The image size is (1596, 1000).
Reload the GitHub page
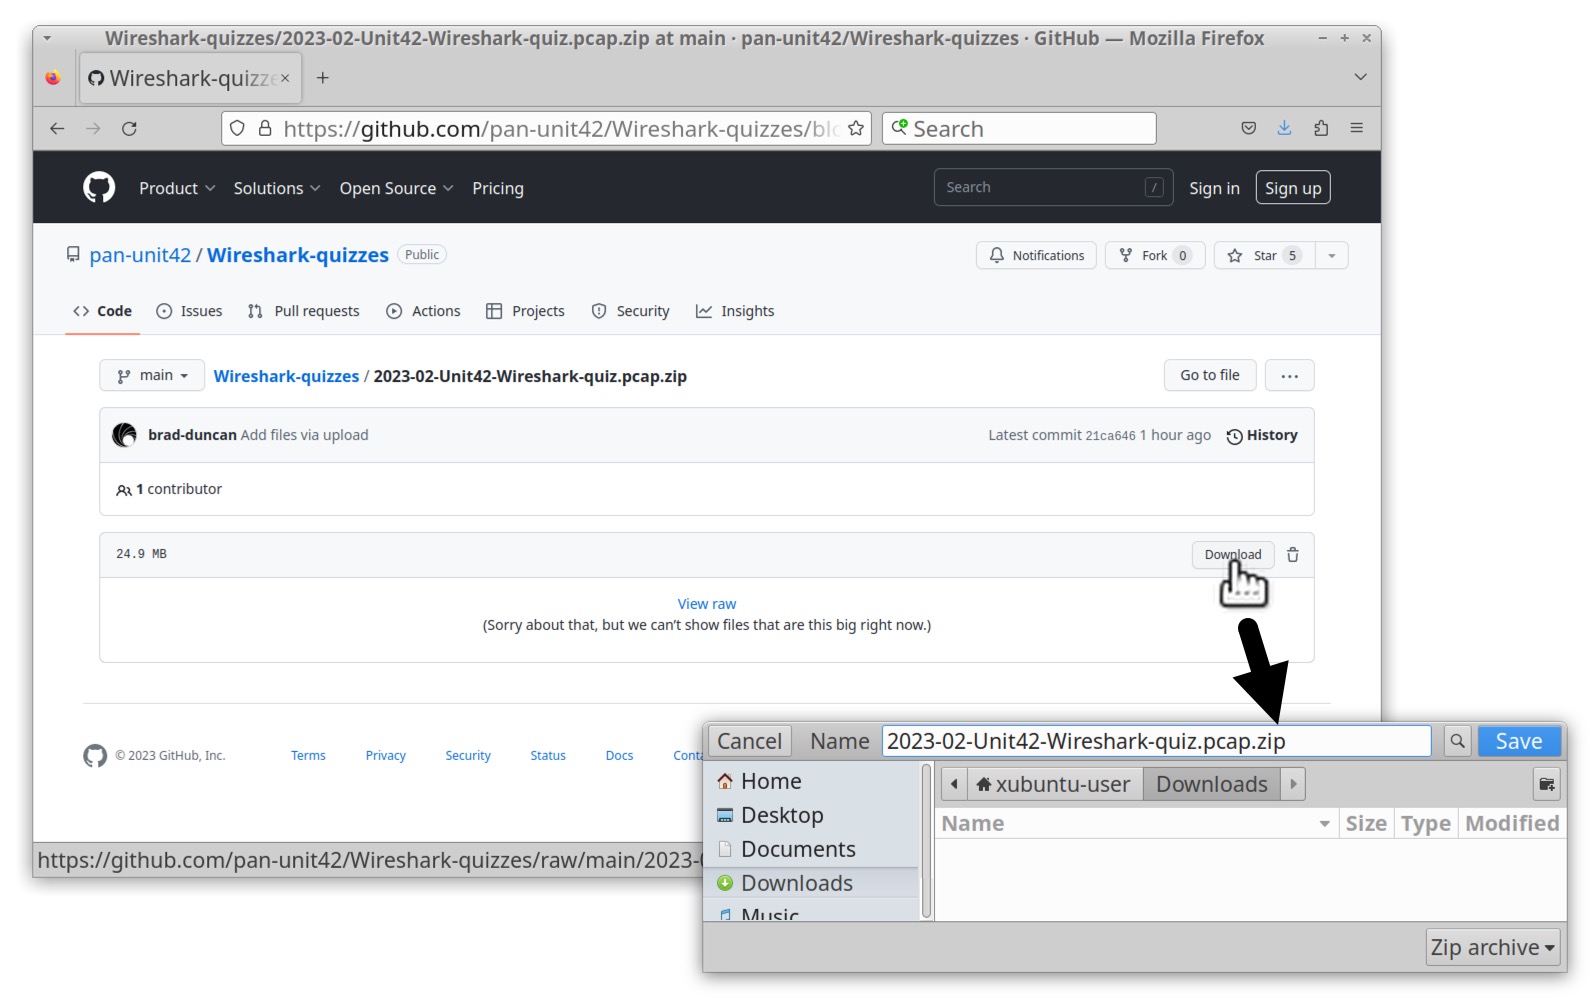pos(129,128)
